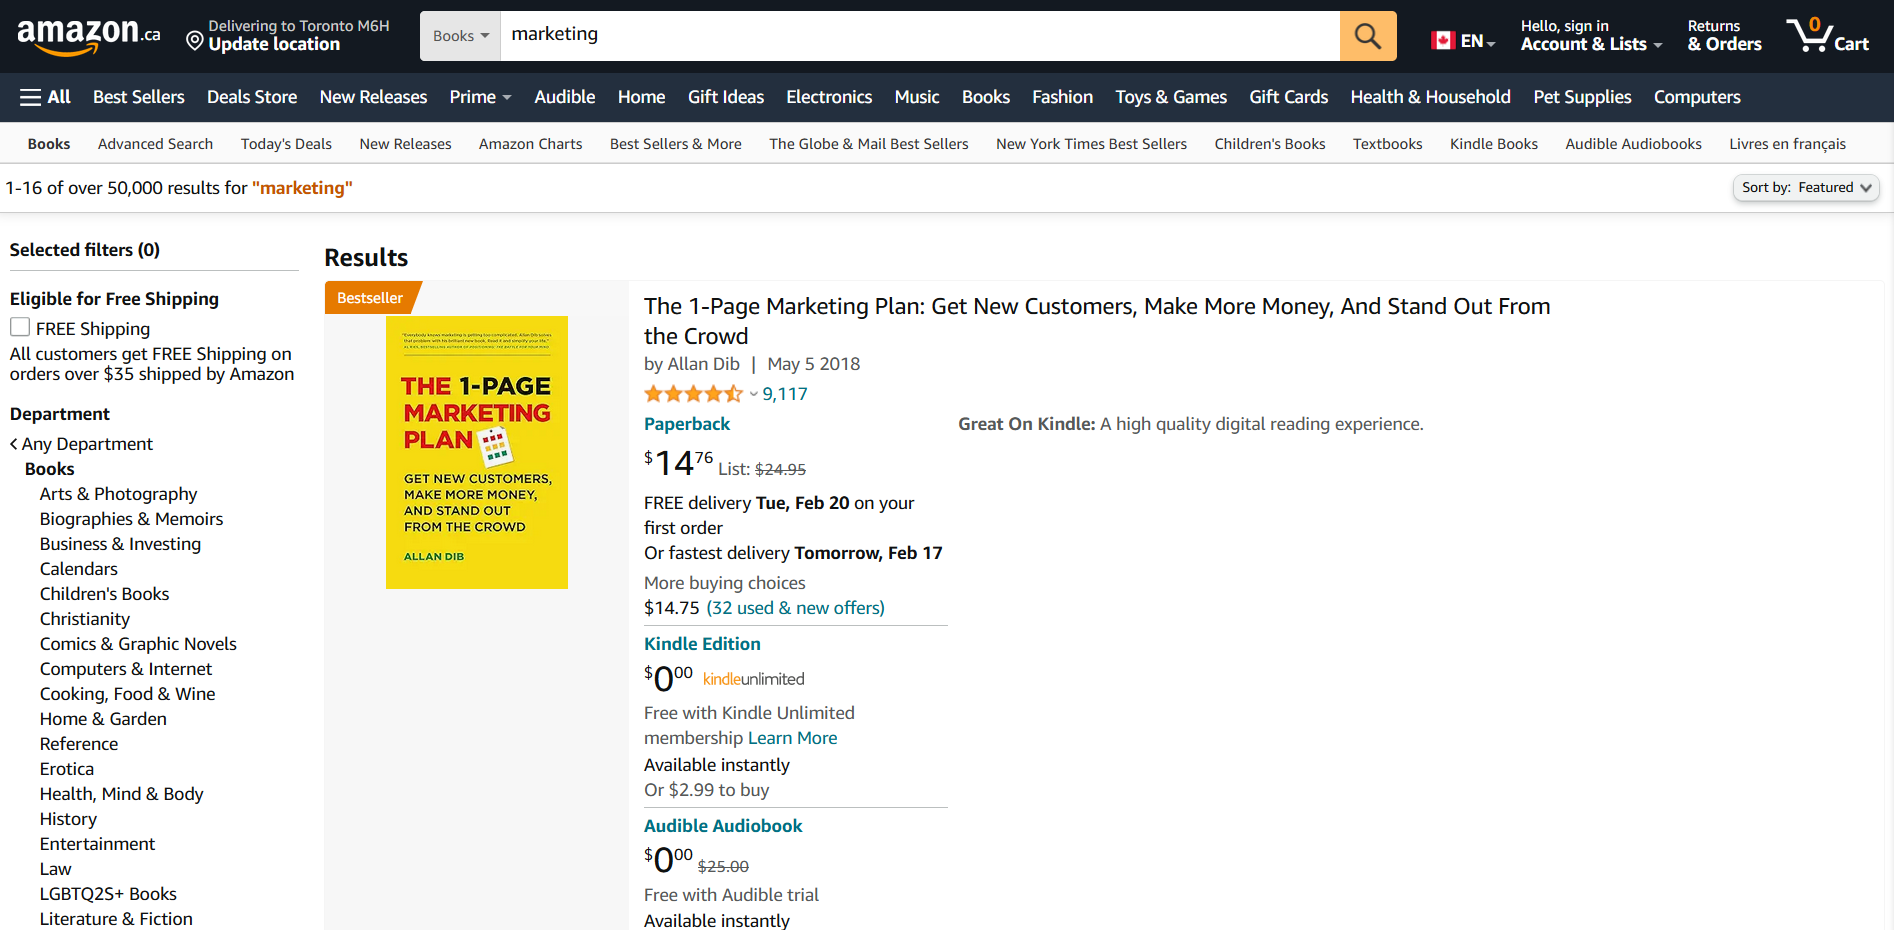Go to New Releases in main nav
1894x930 pixels.
click(x=373, y=97)
